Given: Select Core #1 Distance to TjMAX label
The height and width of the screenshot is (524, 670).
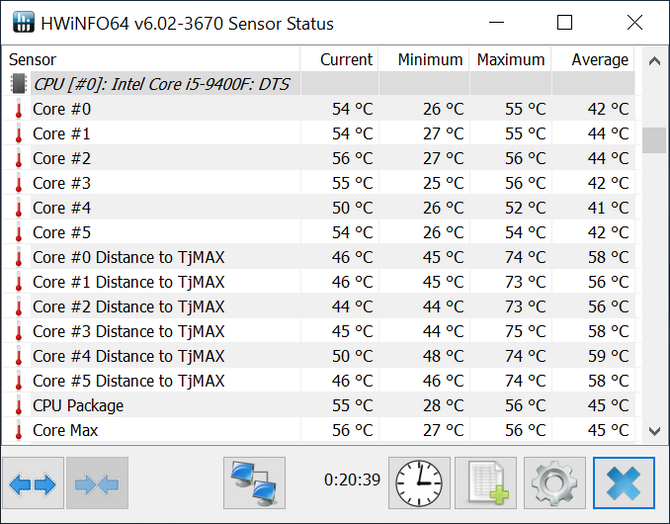Looking at the screenshot, I should pos(129,282).
